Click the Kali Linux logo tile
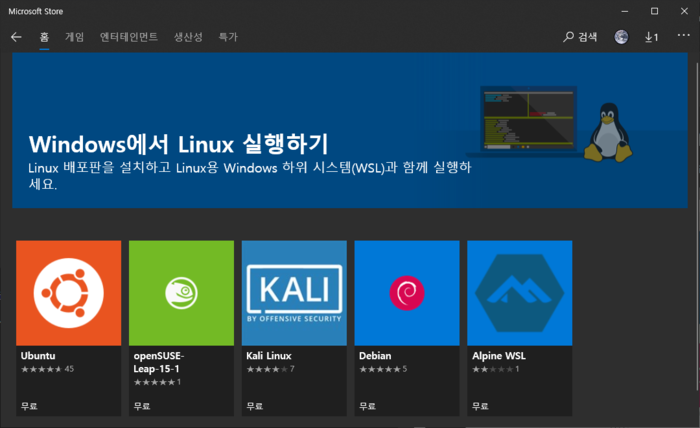 click(294, 293)
